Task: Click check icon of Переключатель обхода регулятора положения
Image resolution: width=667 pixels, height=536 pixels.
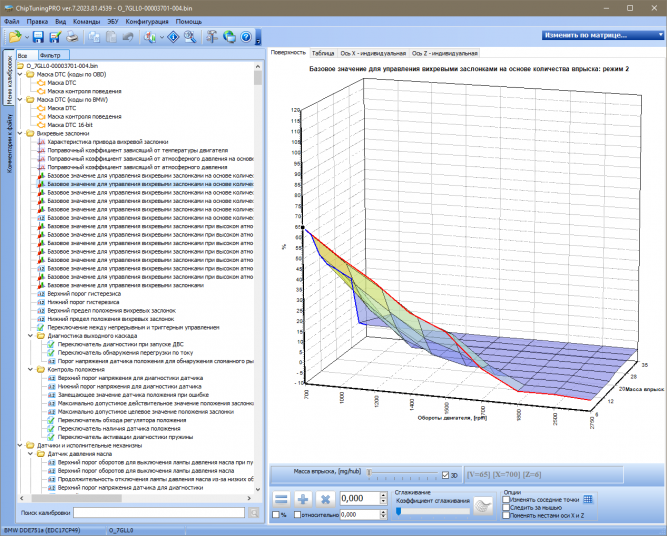Action: 51,420
